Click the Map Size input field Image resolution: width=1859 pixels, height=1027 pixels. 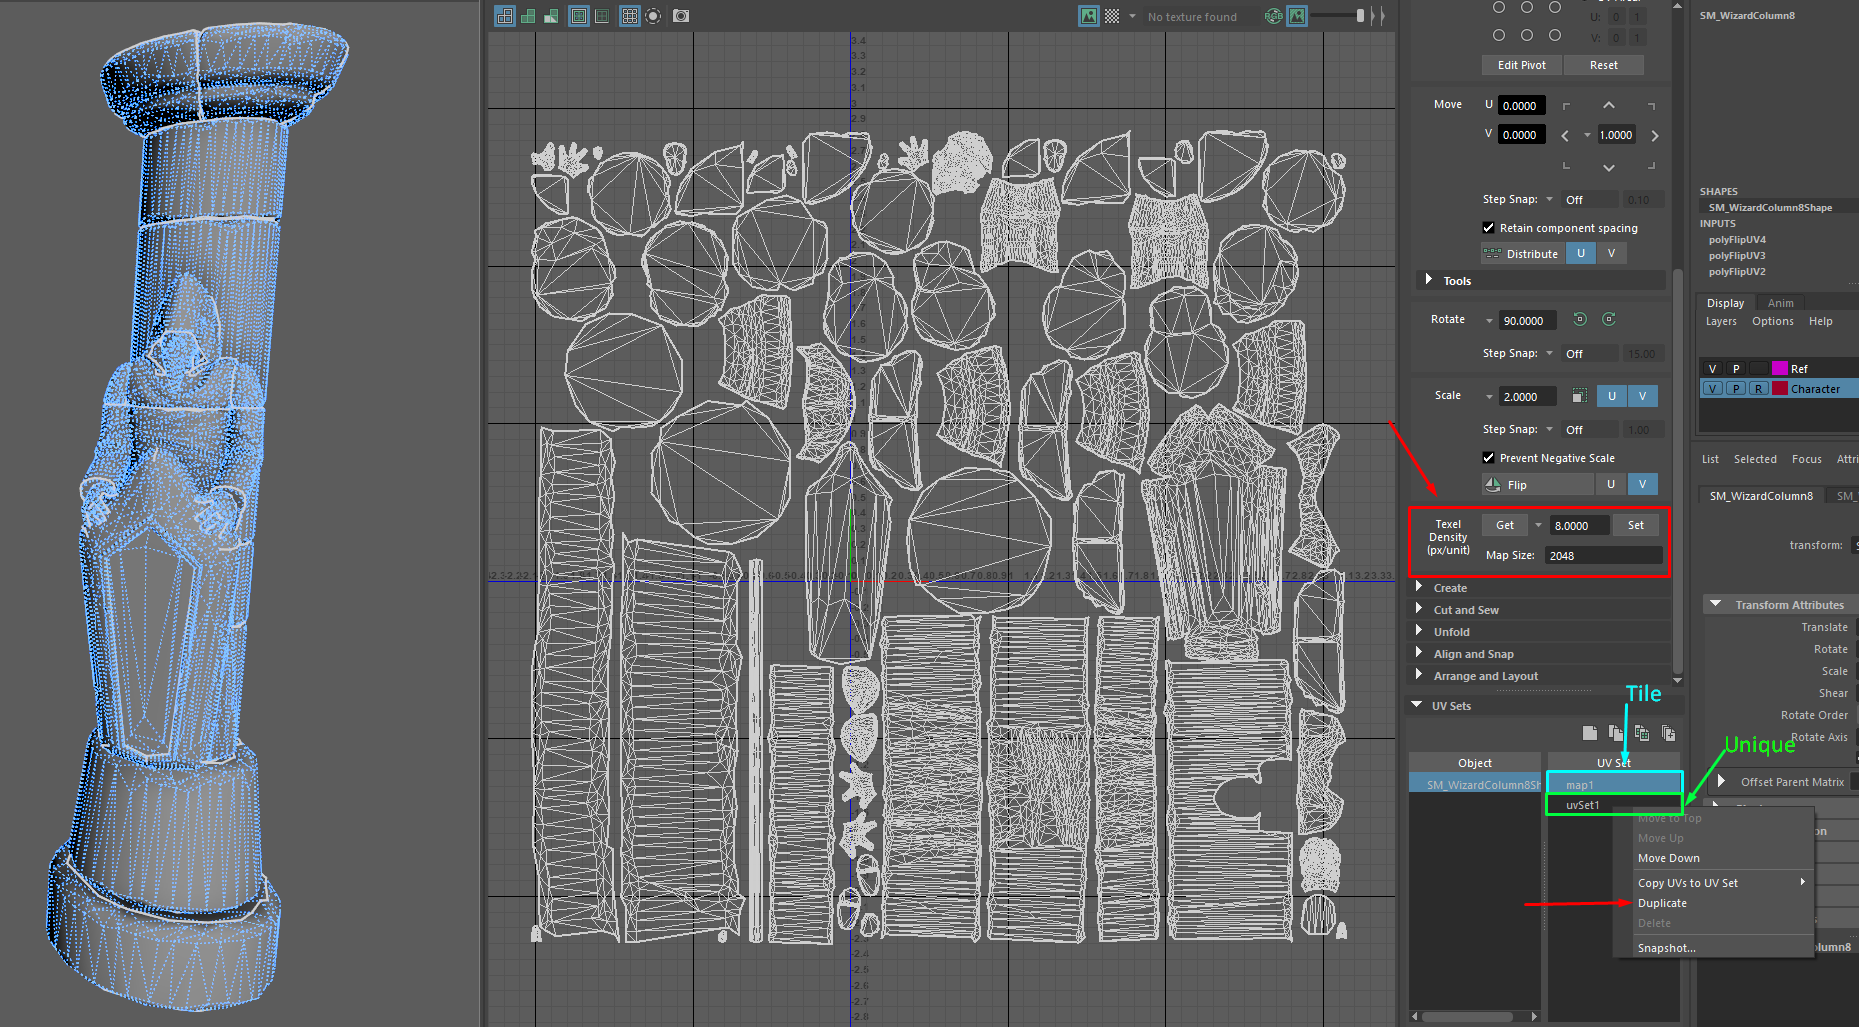point(1603,554)
